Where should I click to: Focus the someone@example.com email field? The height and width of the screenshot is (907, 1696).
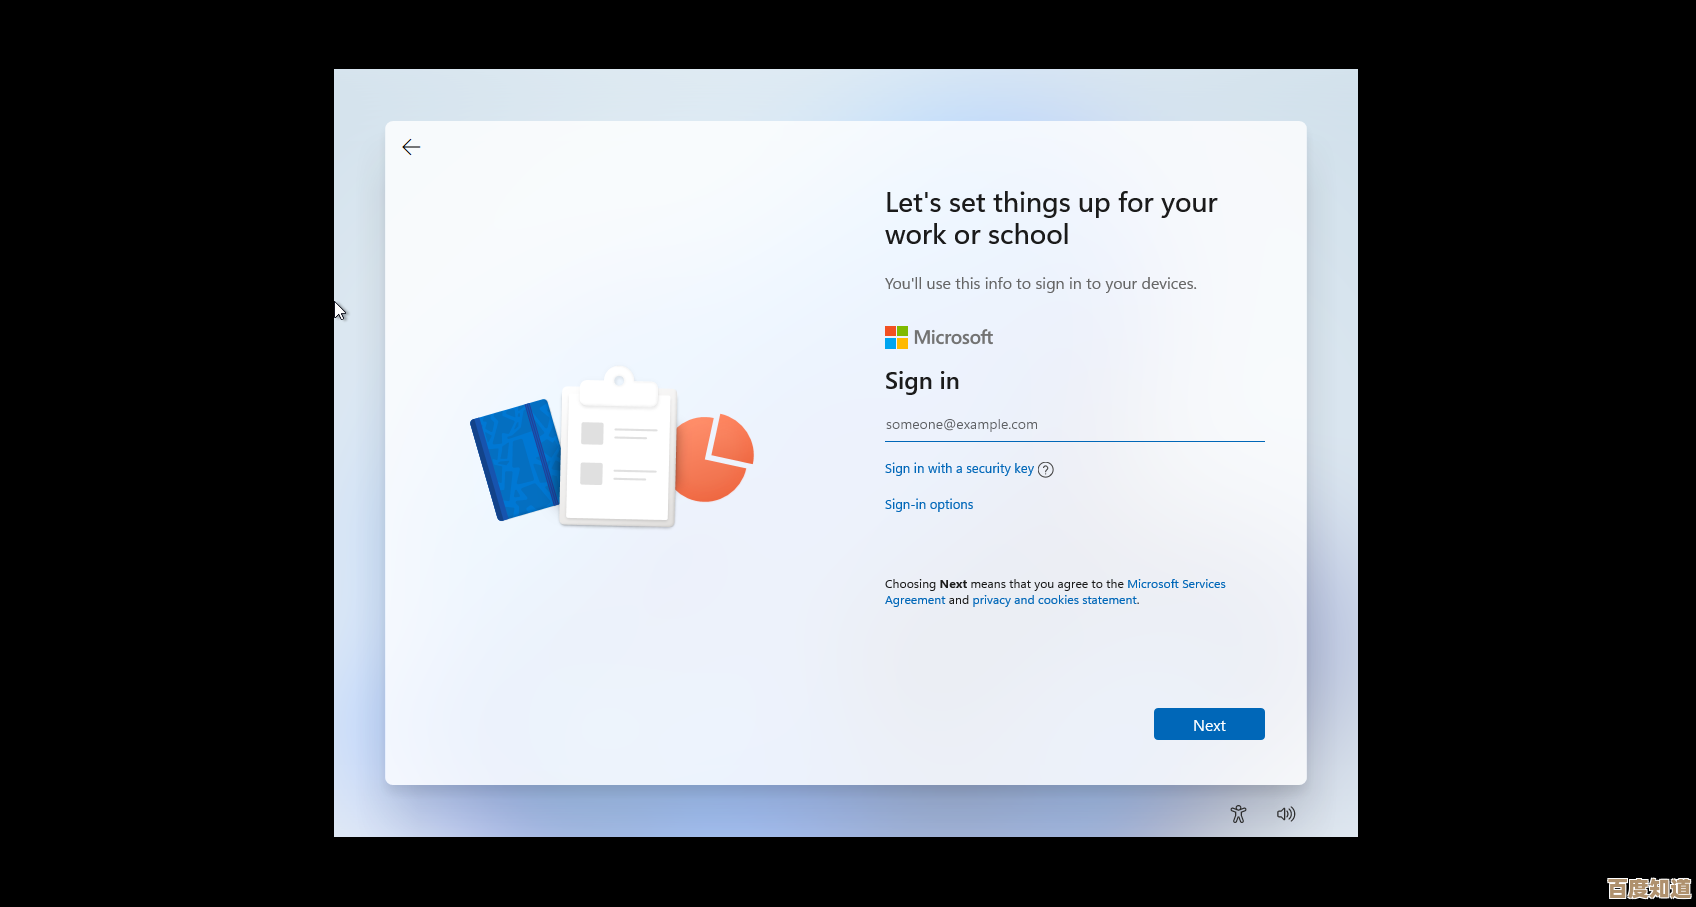(x=1074, y=425)
